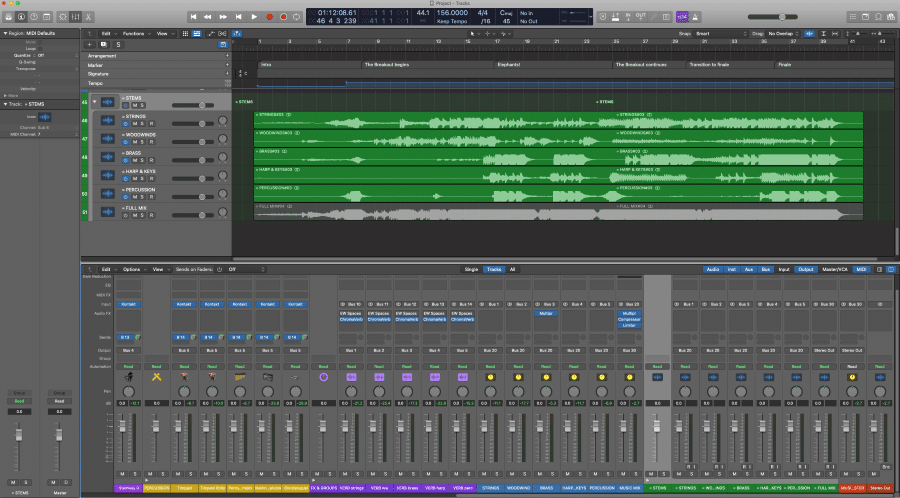This screenshot has width=900, height=498.
Task: Switch Mixer to All view
Action: pos(512,269)
